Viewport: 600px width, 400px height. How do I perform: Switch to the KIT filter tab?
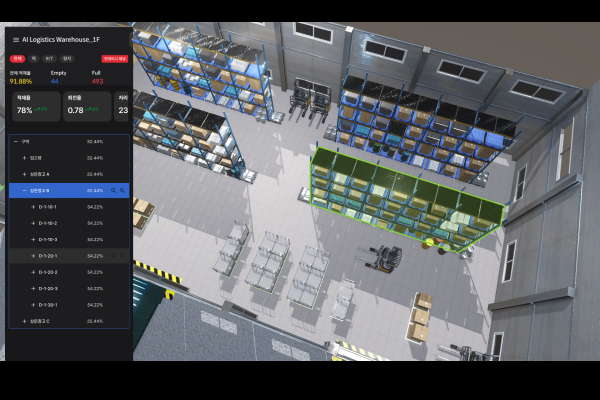point(50,59)
